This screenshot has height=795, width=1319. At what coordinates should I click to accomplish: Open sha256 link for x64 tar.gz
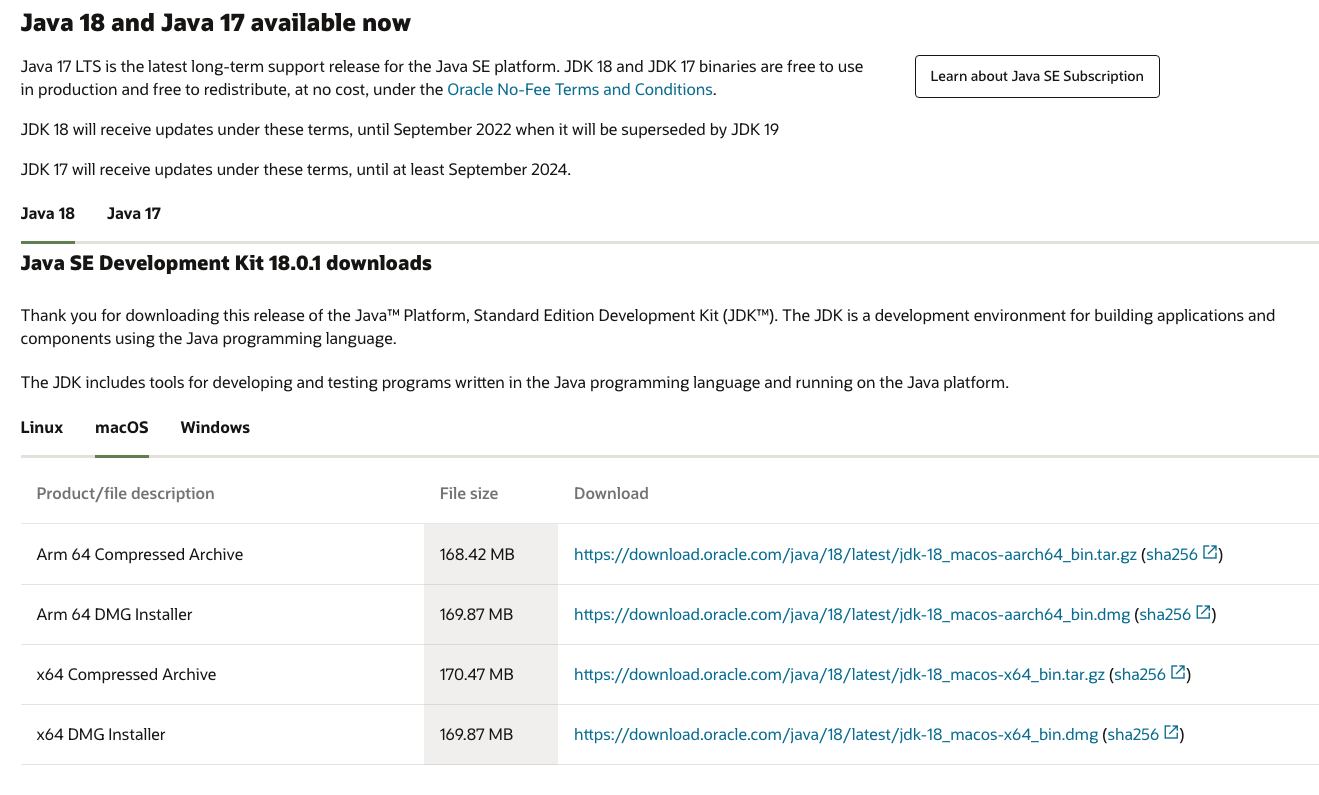pyautogui.click(x=1140, y=675)
